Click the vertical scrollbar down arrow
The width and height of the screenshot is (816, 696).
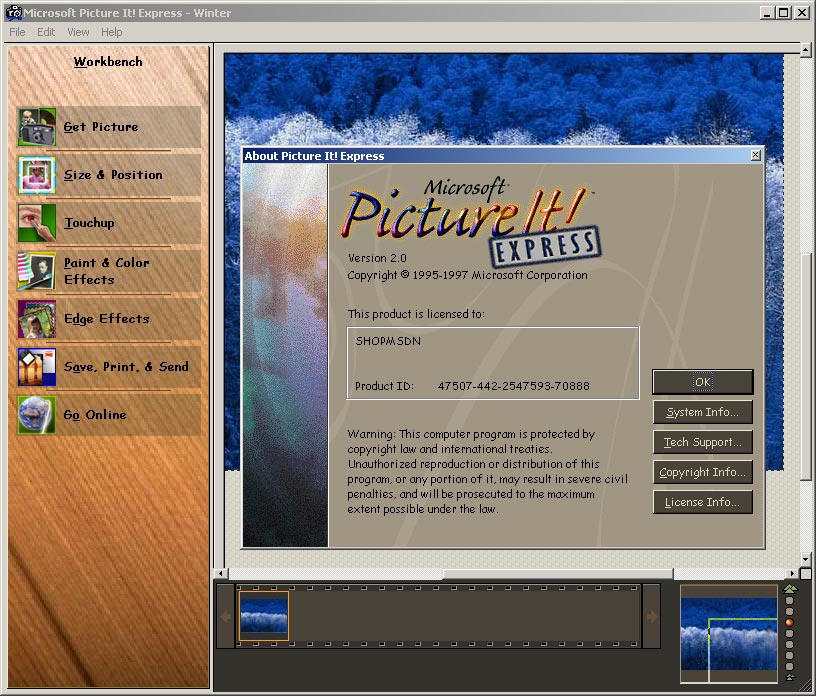coord(806,559)
